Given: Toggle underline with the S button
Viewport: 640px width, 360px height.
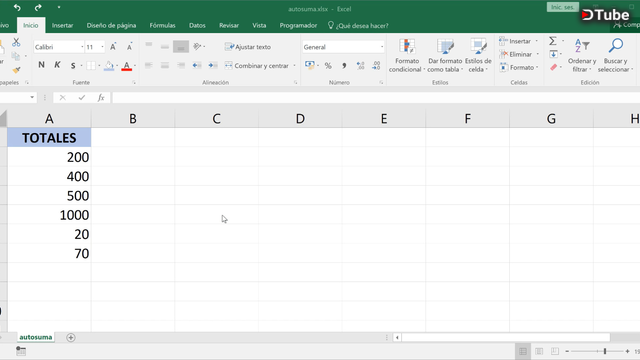Looking at the screenshot, I should pos(73,65).
